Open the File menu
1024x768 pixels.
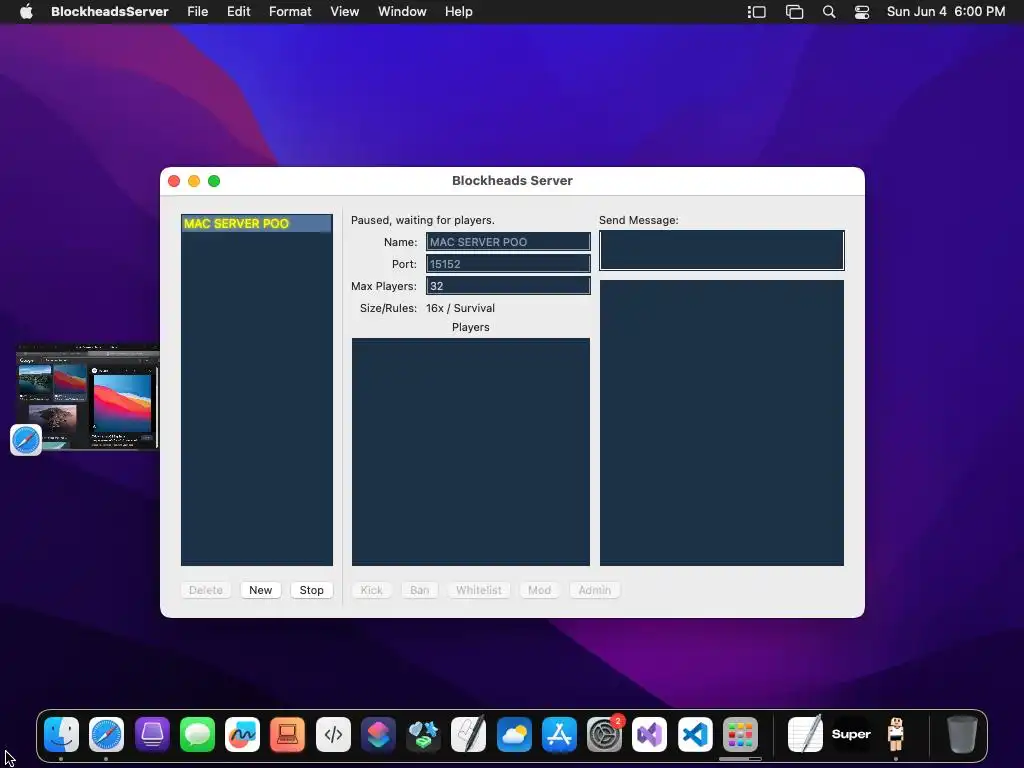tap(197, 11)
